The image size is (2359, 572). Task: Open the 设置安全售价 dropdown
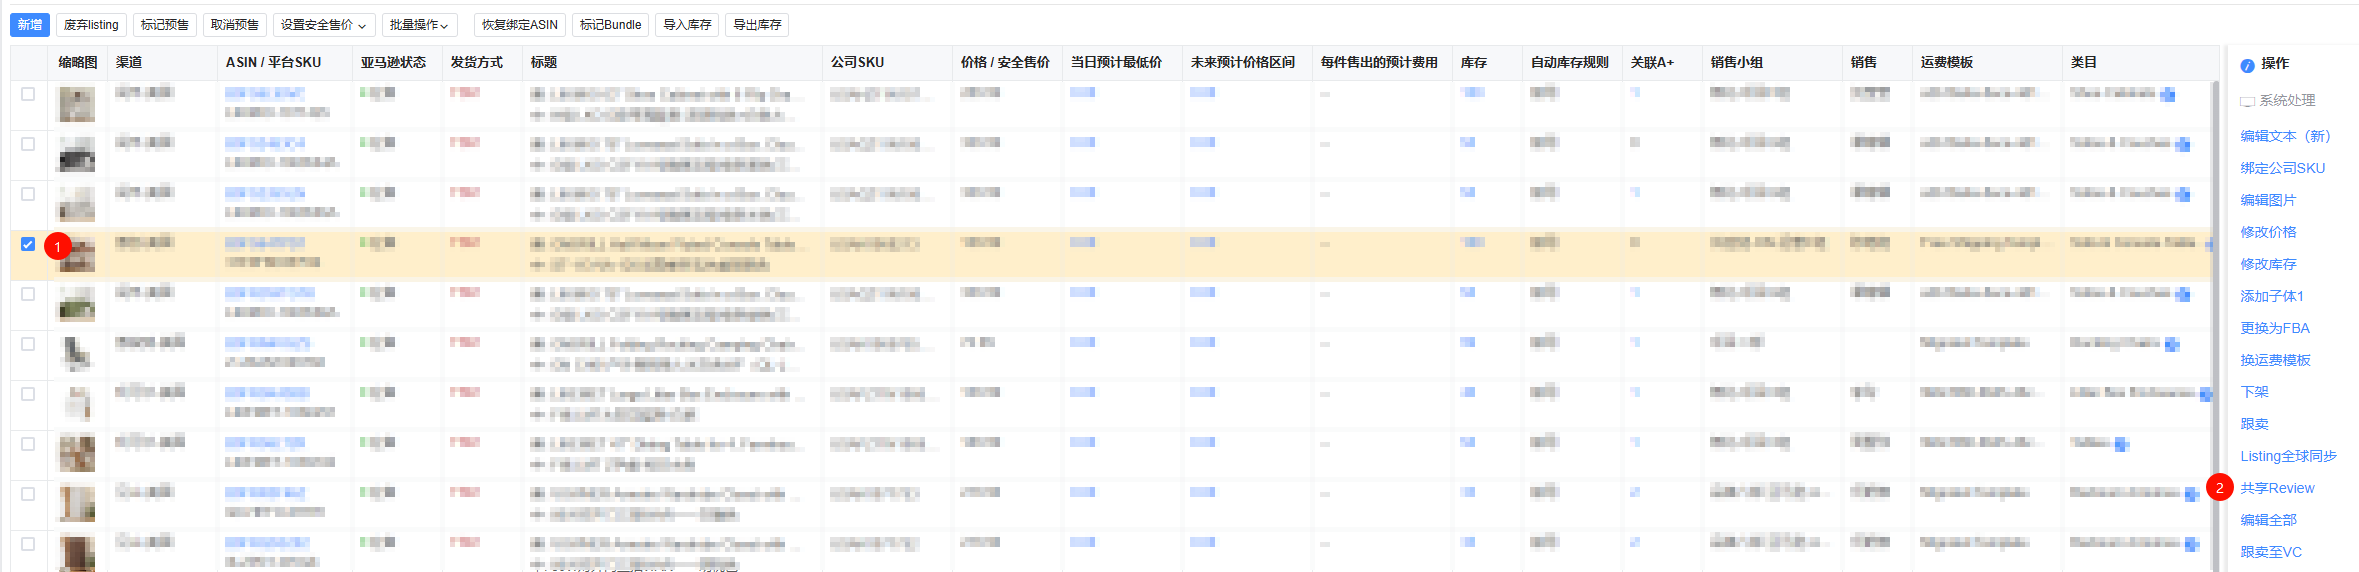pos(322,25)
